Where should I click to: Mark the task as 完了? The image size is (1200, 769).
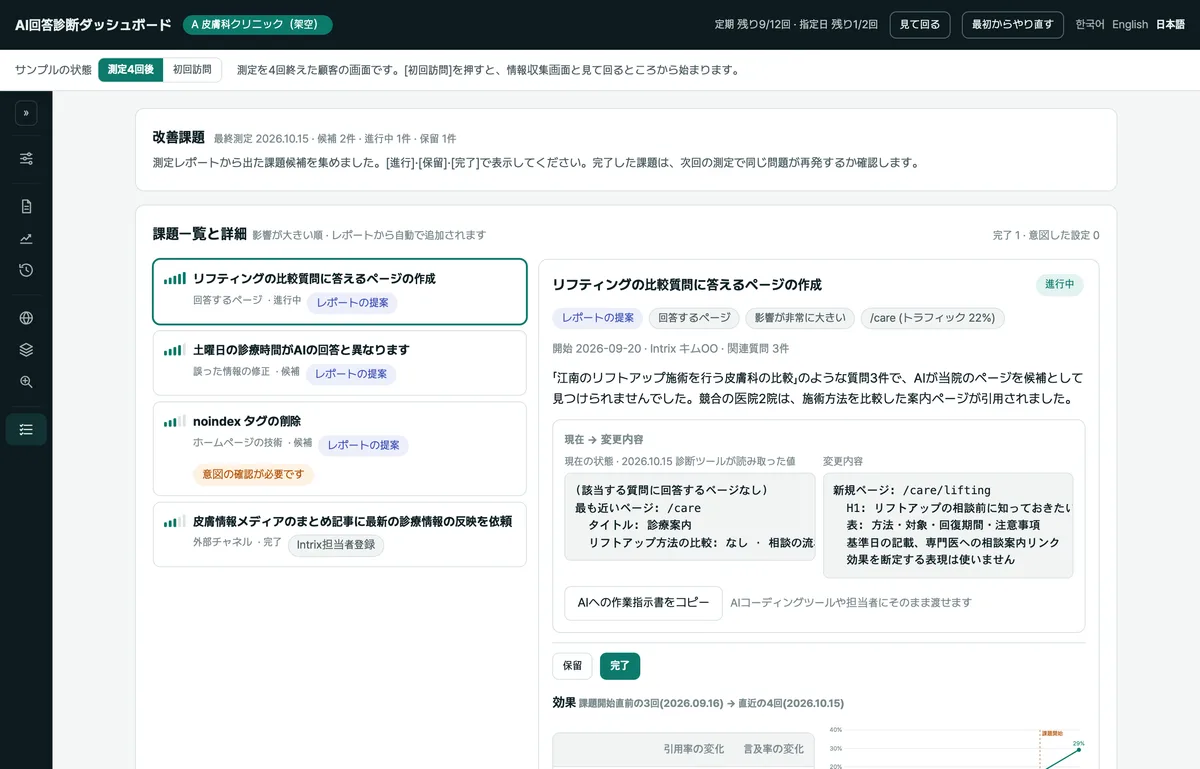click(x=620, y=666)
